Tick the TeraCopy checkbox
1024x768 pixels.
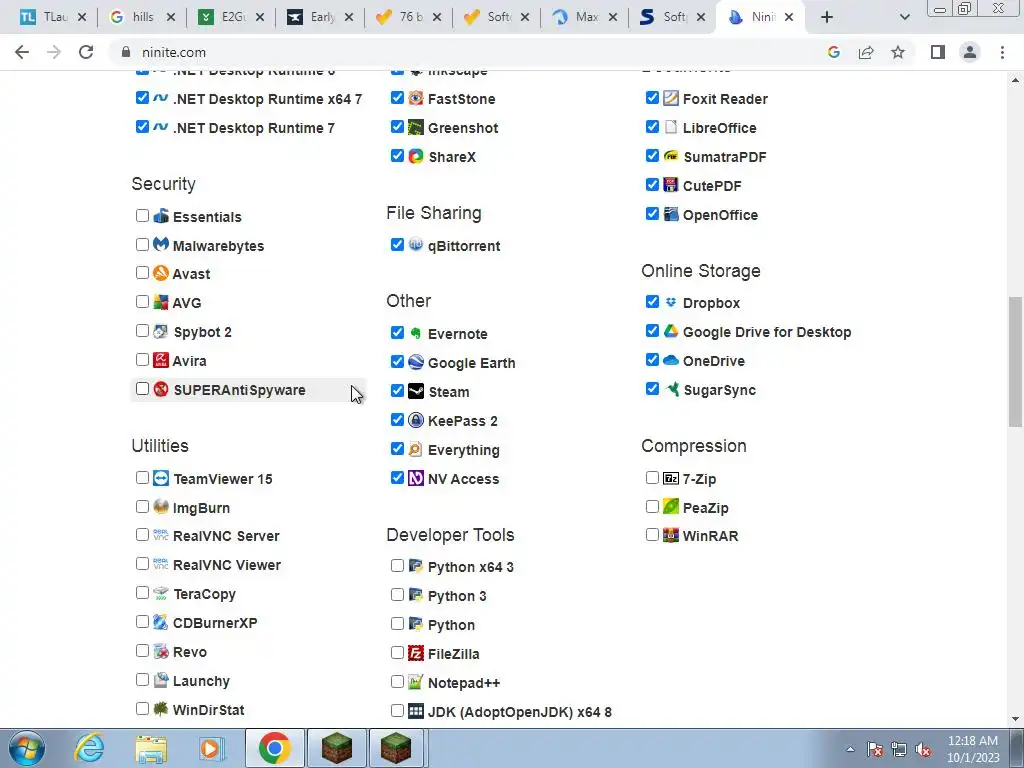click(142, 593)
